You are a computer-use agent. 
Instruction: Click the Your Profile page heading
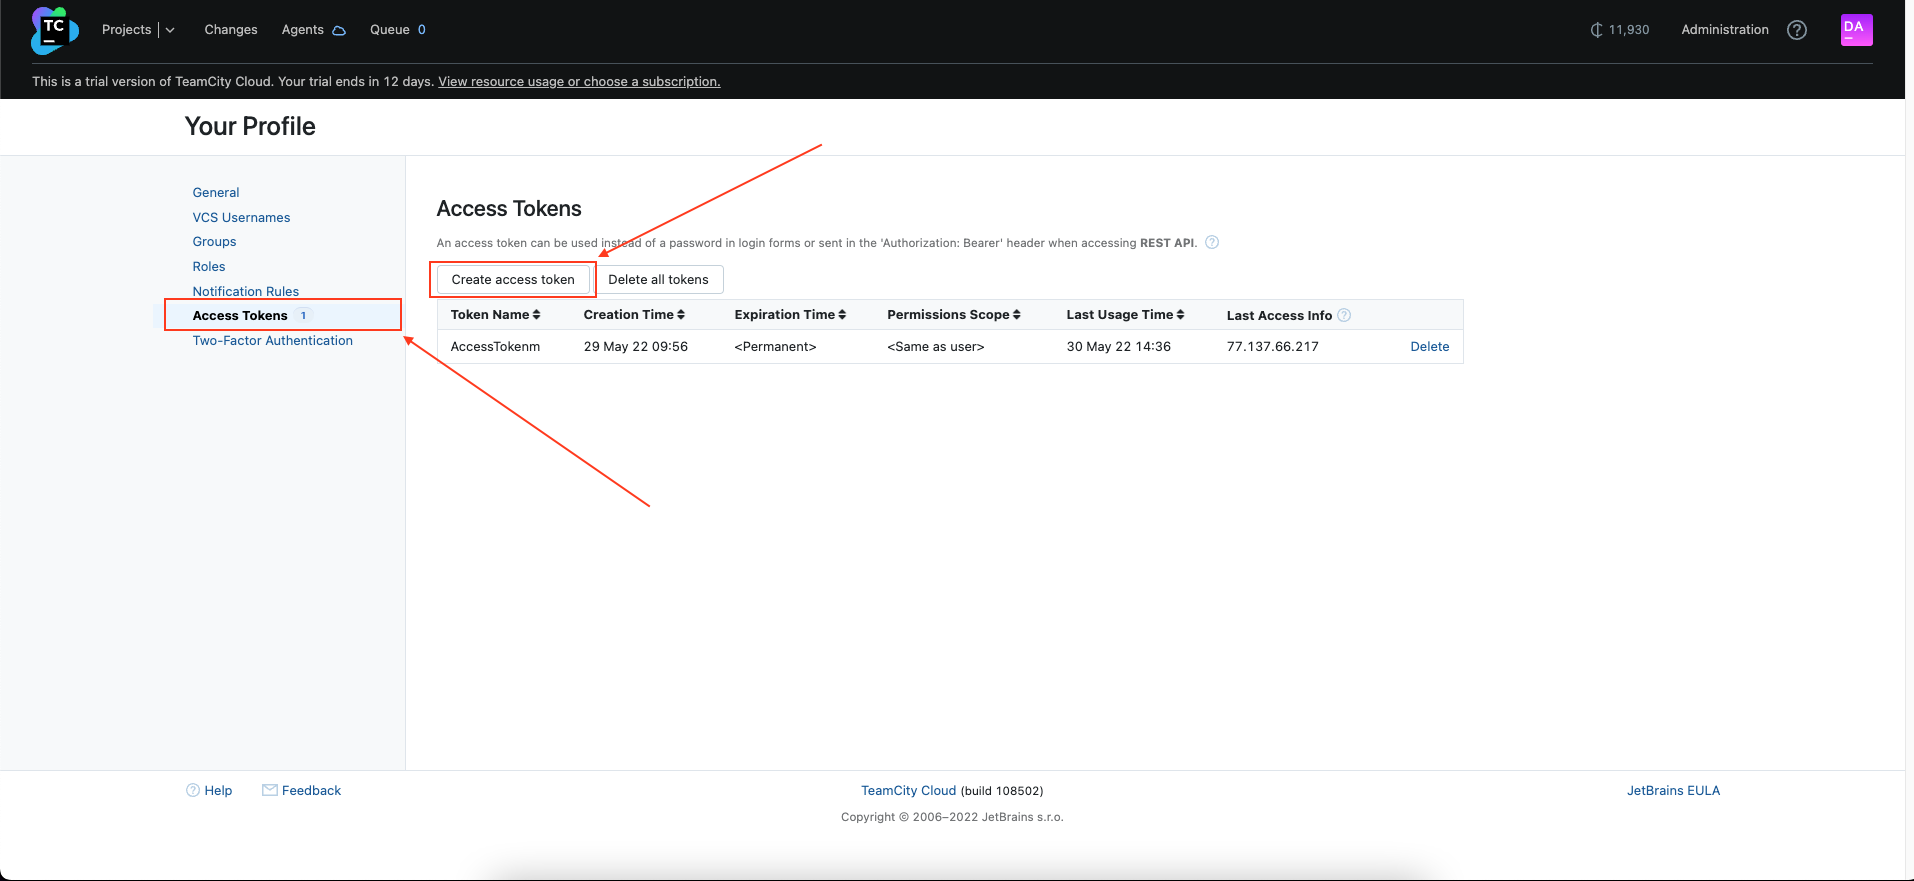tap(250, 126)
